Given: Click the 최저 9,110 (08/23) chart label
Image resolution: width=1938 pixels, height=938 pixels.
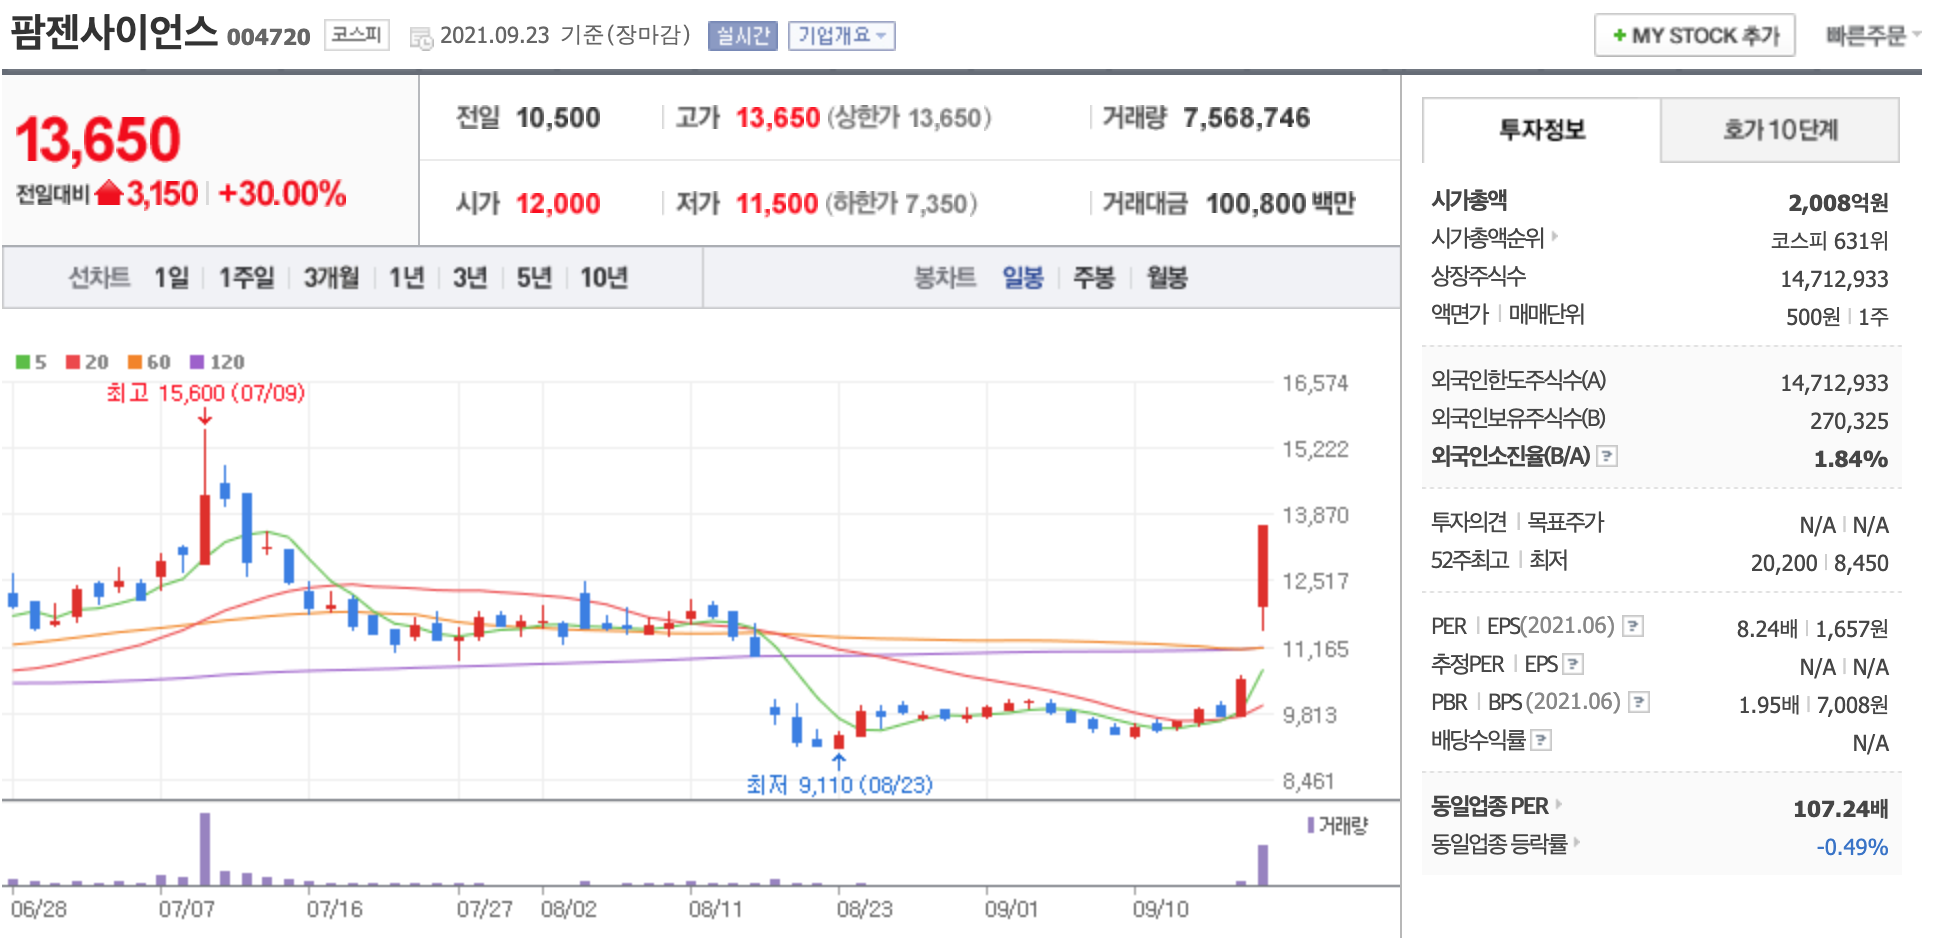Looking at the screenshot, I should point(840,785).
